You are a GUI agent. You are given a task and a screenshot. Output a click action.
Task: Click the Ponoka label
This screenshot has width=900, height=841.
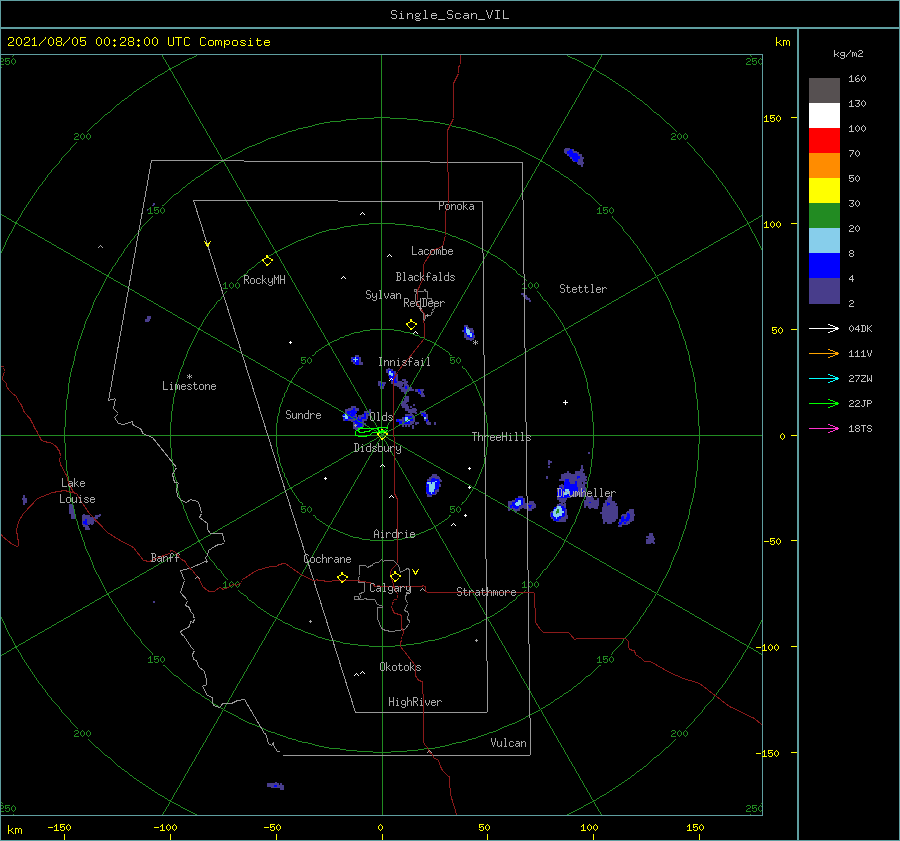(456, 206)
